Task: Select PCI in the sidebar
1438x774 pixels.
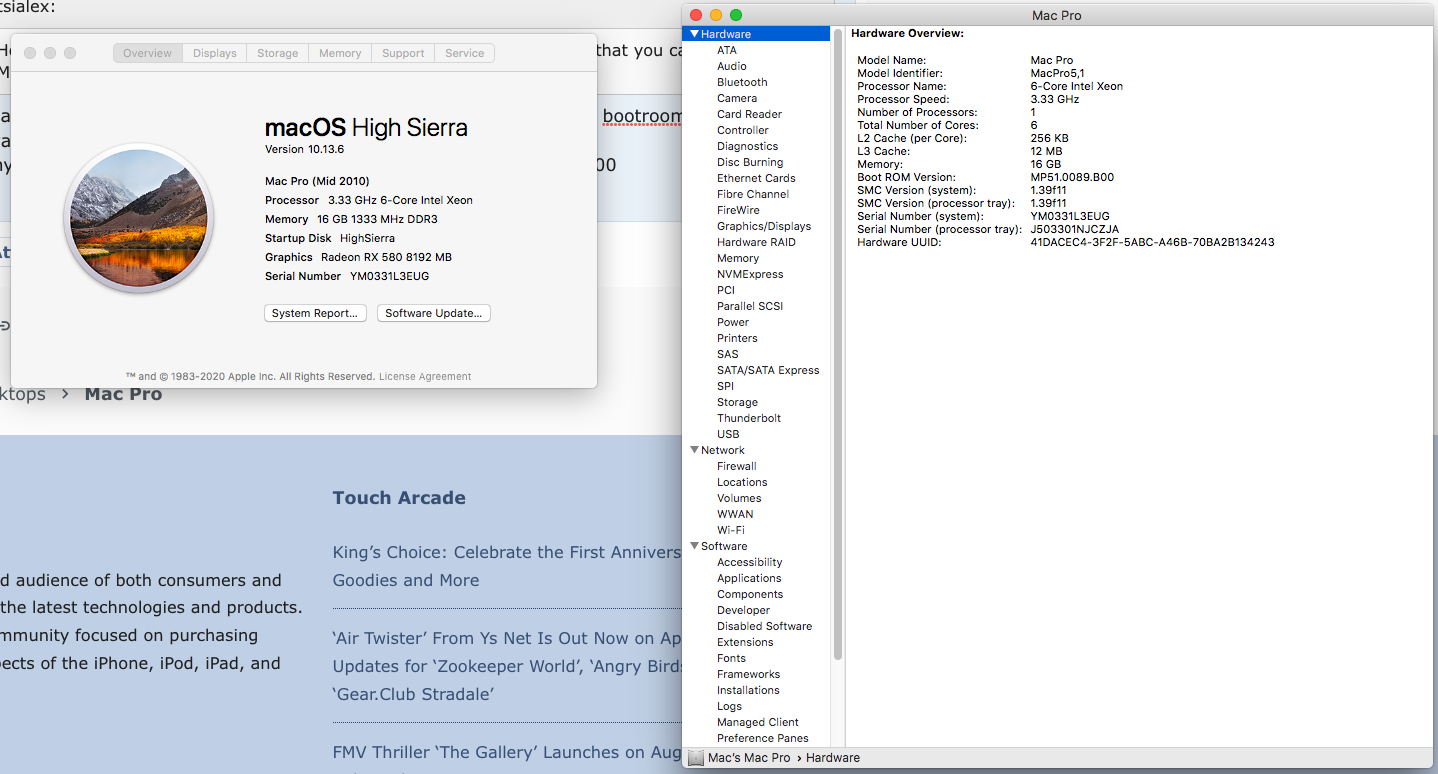Action: [x=726, y=290]
